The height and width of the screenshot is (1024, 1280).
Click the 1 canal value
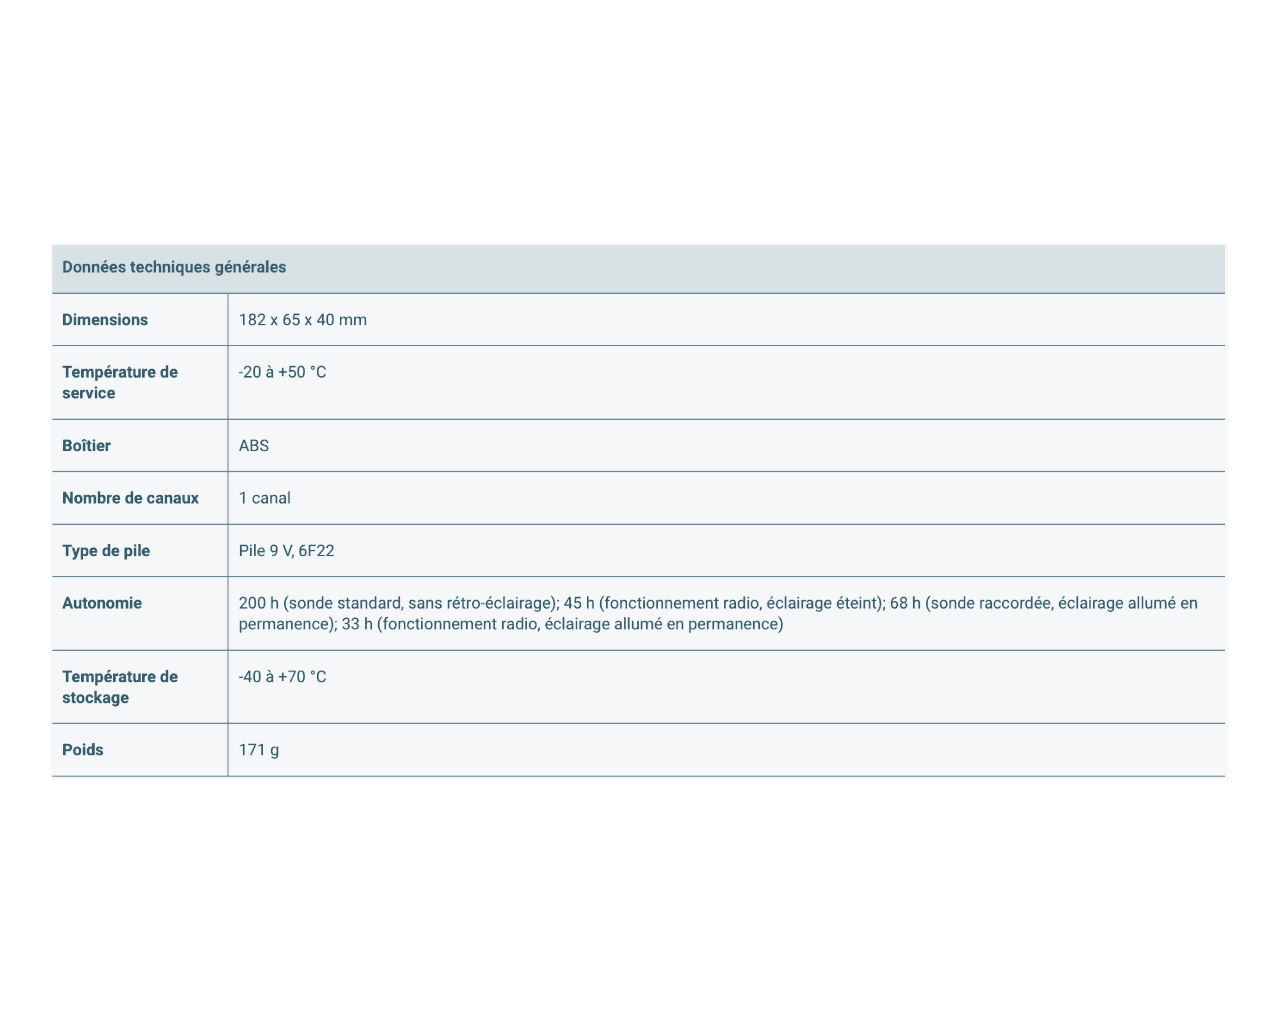coord(265,498)
